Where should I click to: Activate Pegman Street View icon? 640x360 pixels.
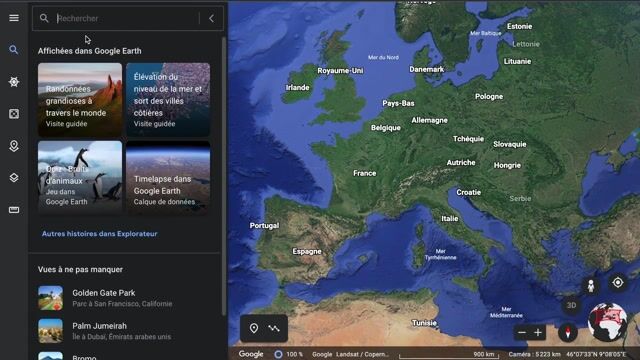(x=591, y=285)
